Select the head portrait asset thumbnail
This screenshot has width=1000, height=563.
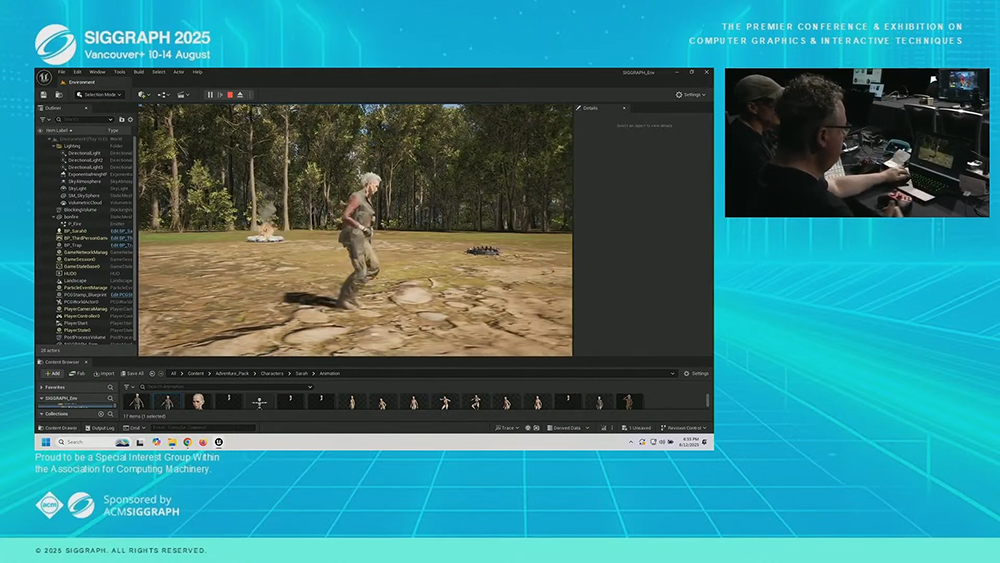198,401
